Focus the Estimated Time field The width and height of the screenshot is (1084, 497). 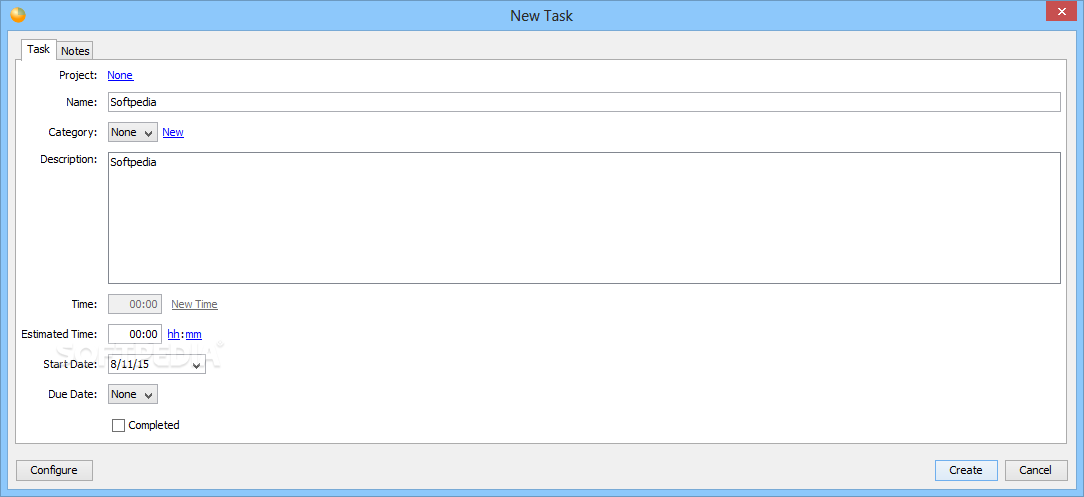pos(135,334)
